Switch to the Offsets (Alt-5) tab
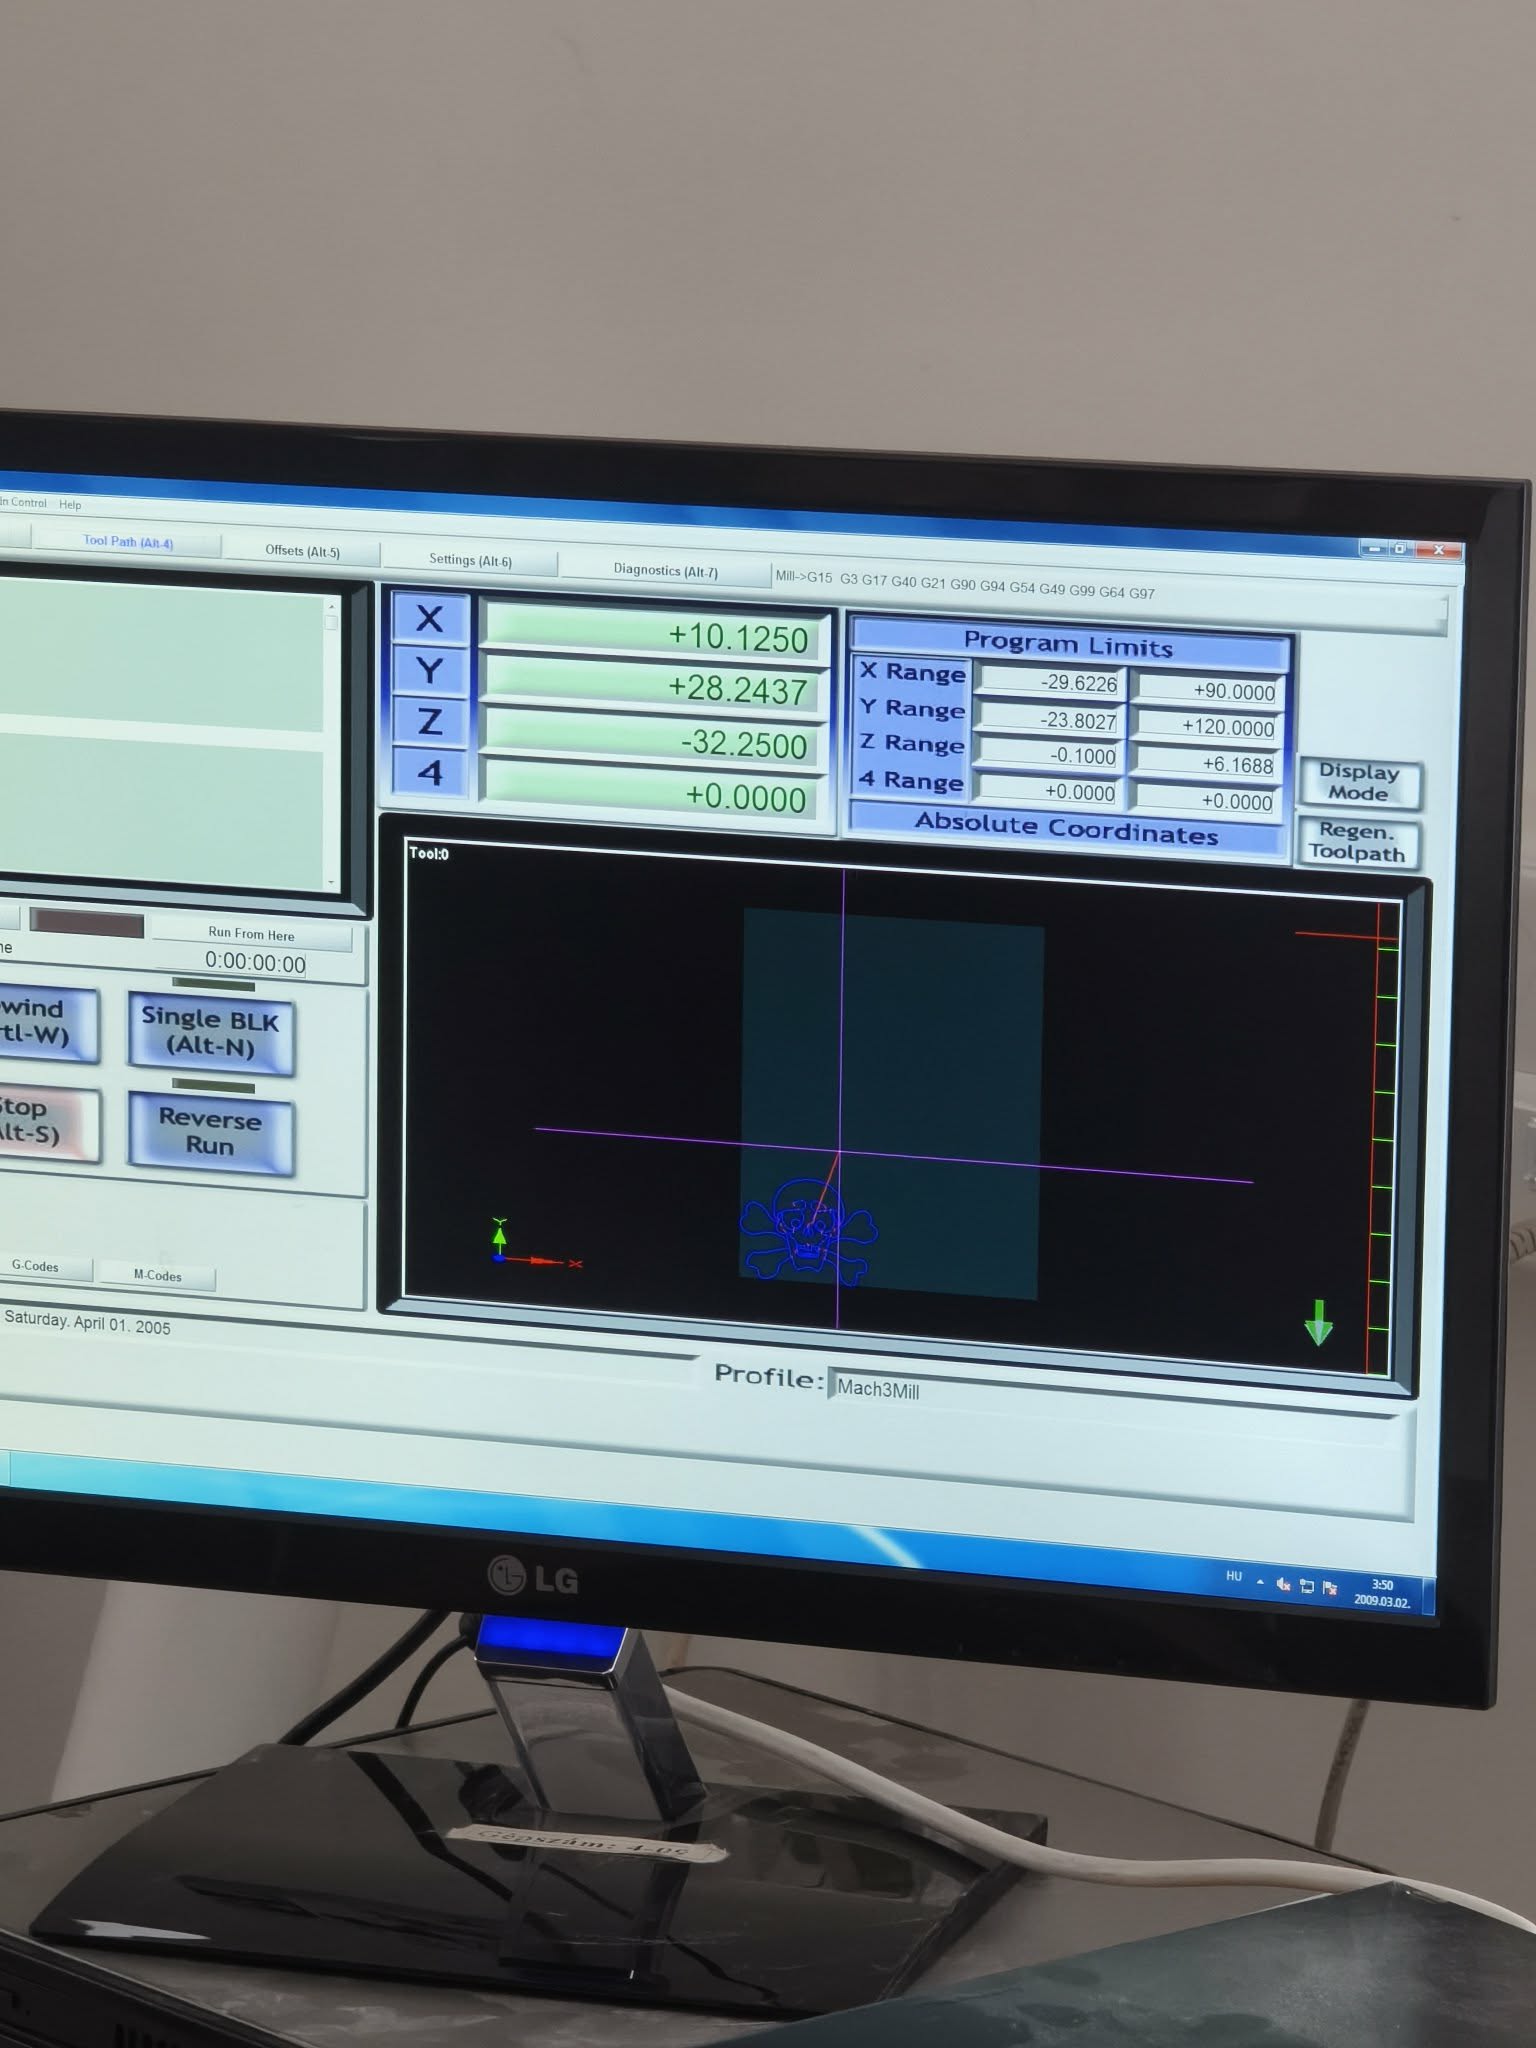1536x2048 pixels. 302,551
